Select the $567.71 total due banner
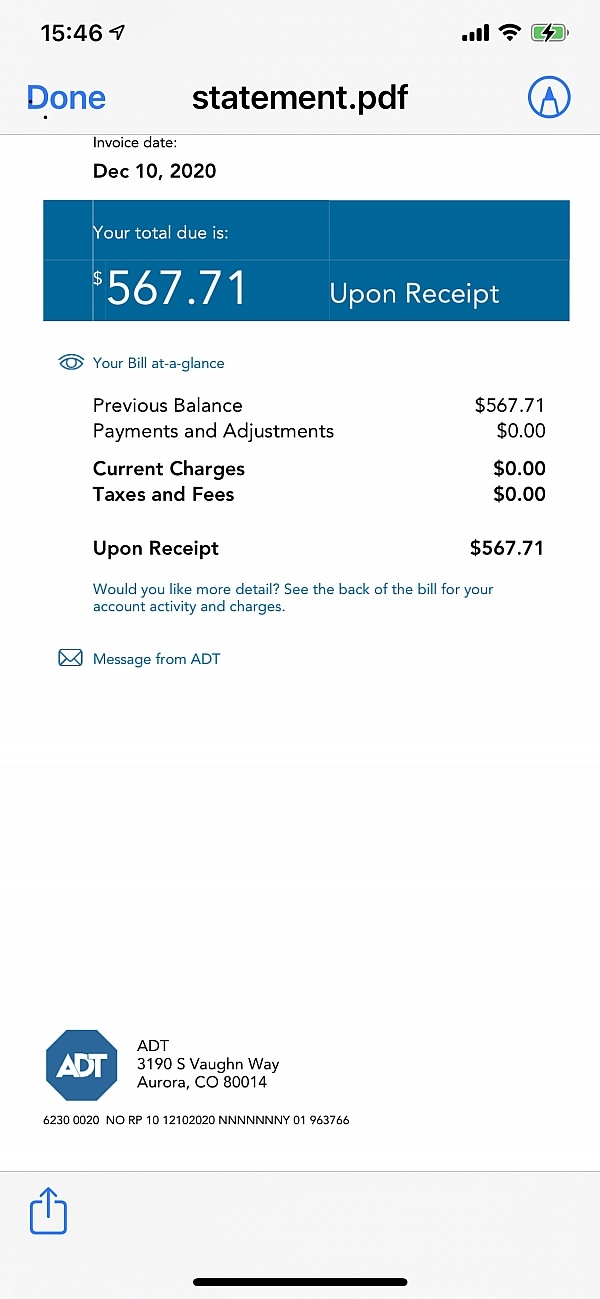The image size is (600, 1299). tap(305, 261)
